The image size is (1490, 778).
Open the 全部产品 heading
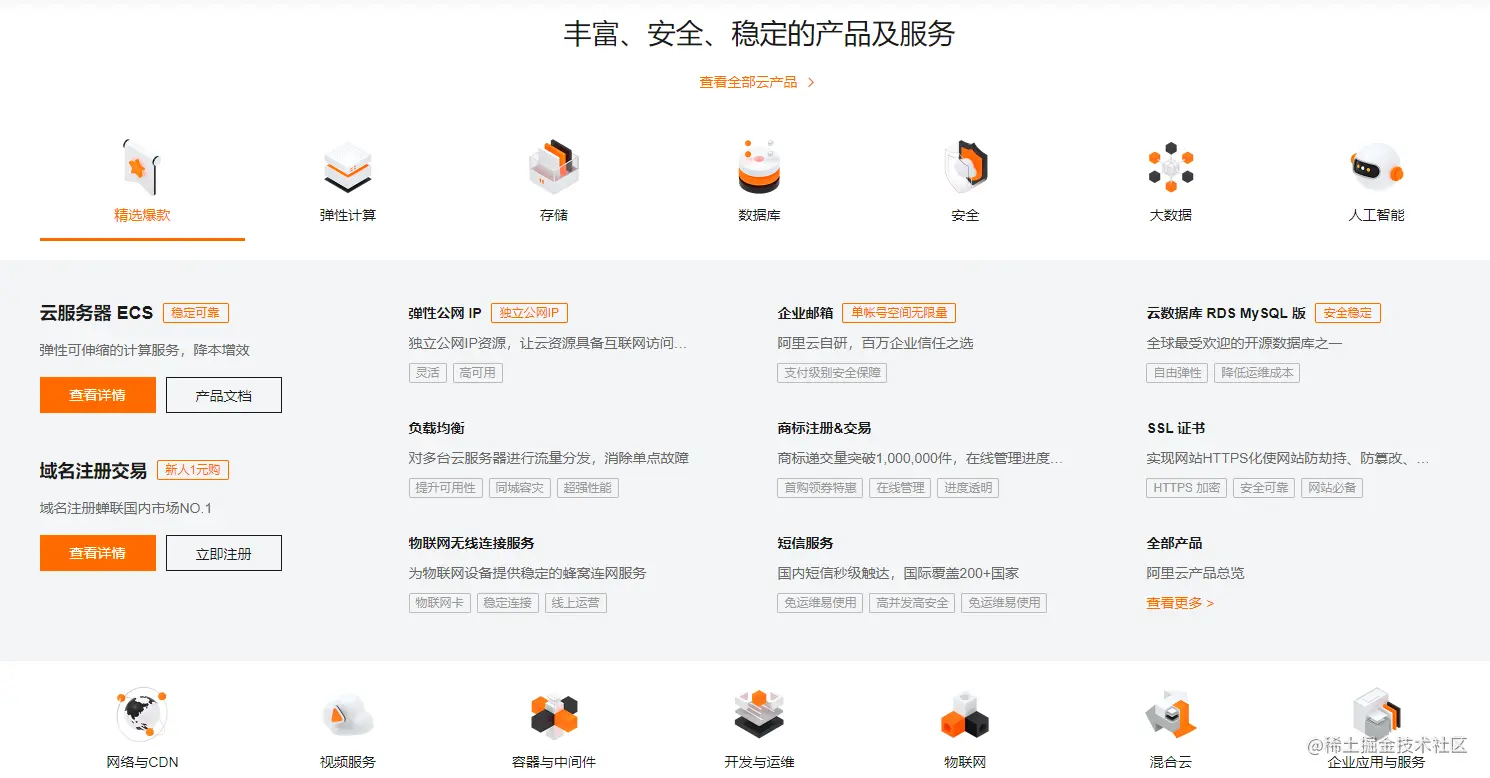pyautogui.click(x=1174, y=543)
